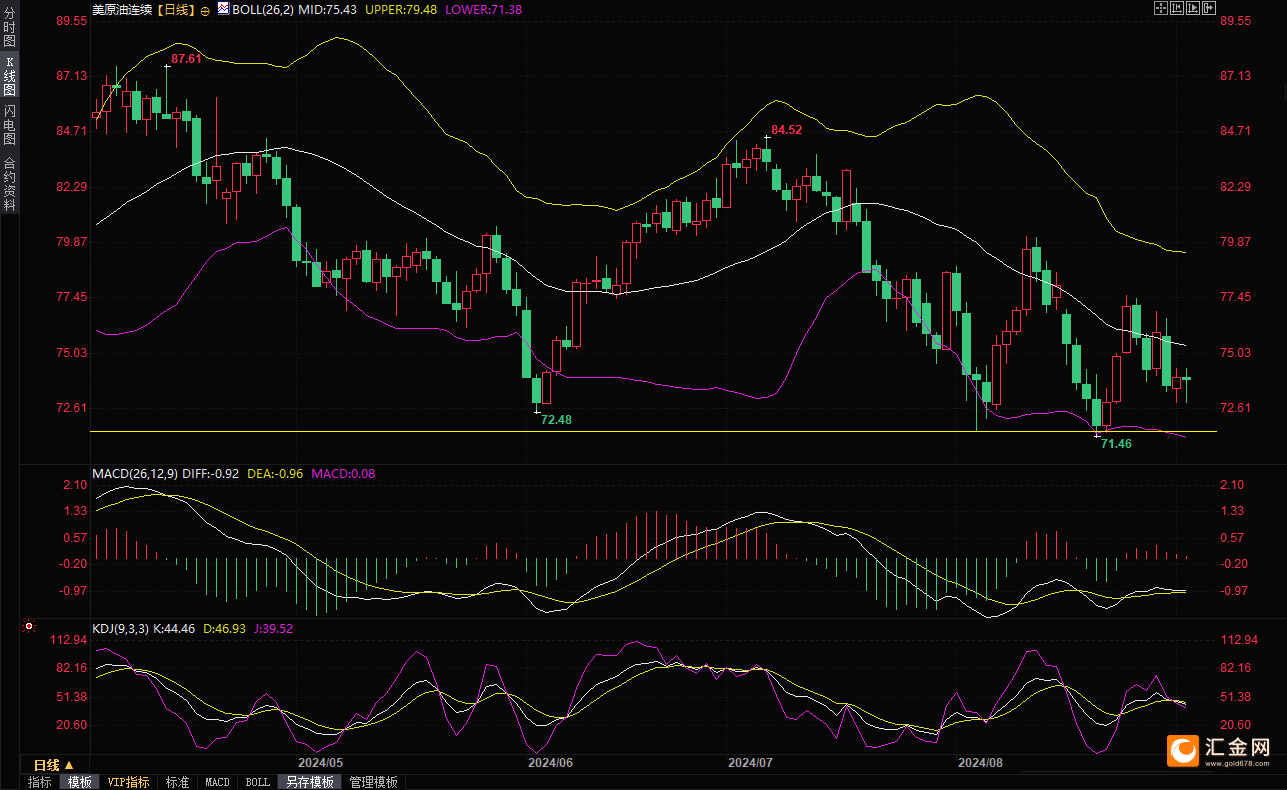Click the 管理模板 button
The image size is (1287, 790).
point(373,782)
